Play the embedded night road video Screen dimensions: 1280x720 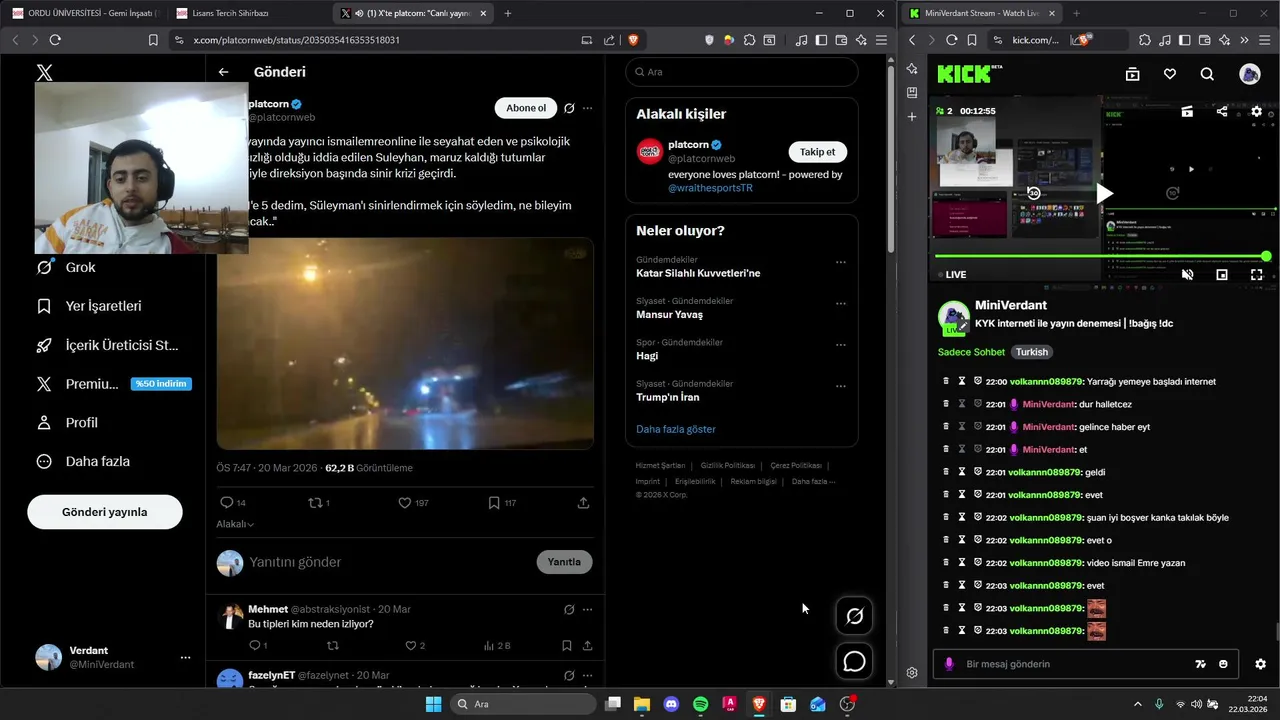click(x=405, y=343)
